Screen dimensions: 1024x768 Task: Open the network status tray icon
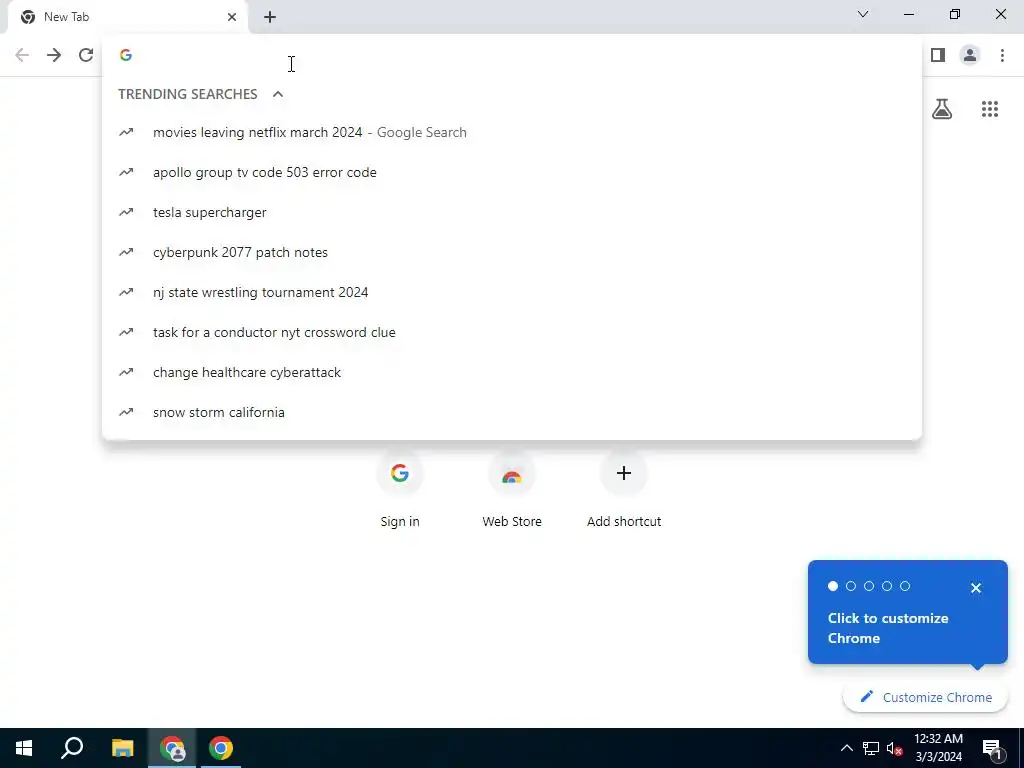click(x=871, y=748)
